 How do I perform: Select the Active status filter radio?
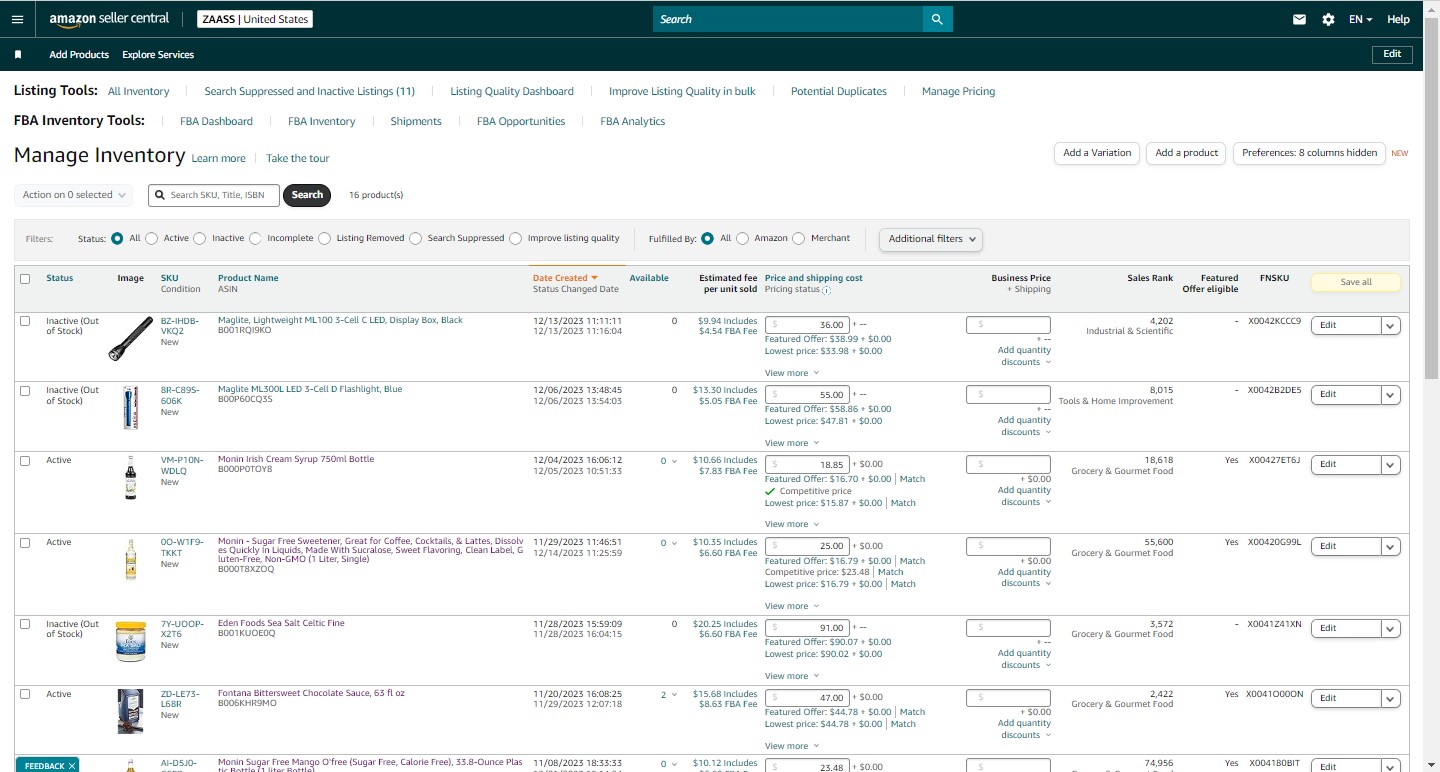pyautogui.click(x=151, y=239)
